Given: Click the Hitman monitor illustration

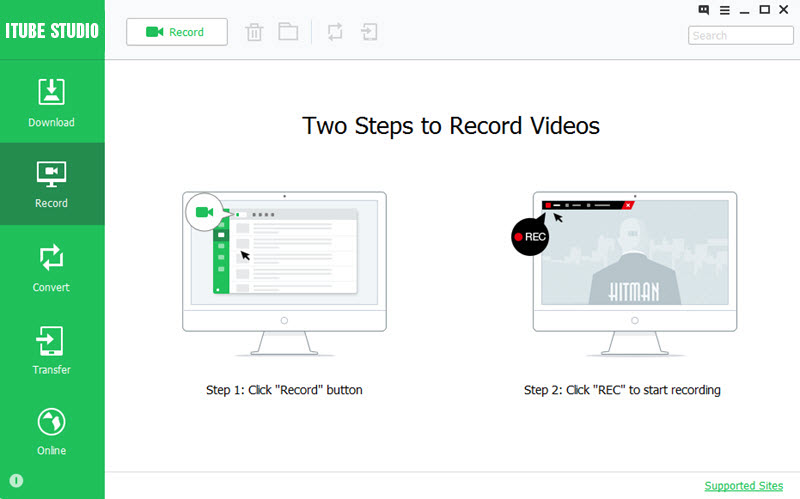Looking at the screenshot, I should pos(635,274).
